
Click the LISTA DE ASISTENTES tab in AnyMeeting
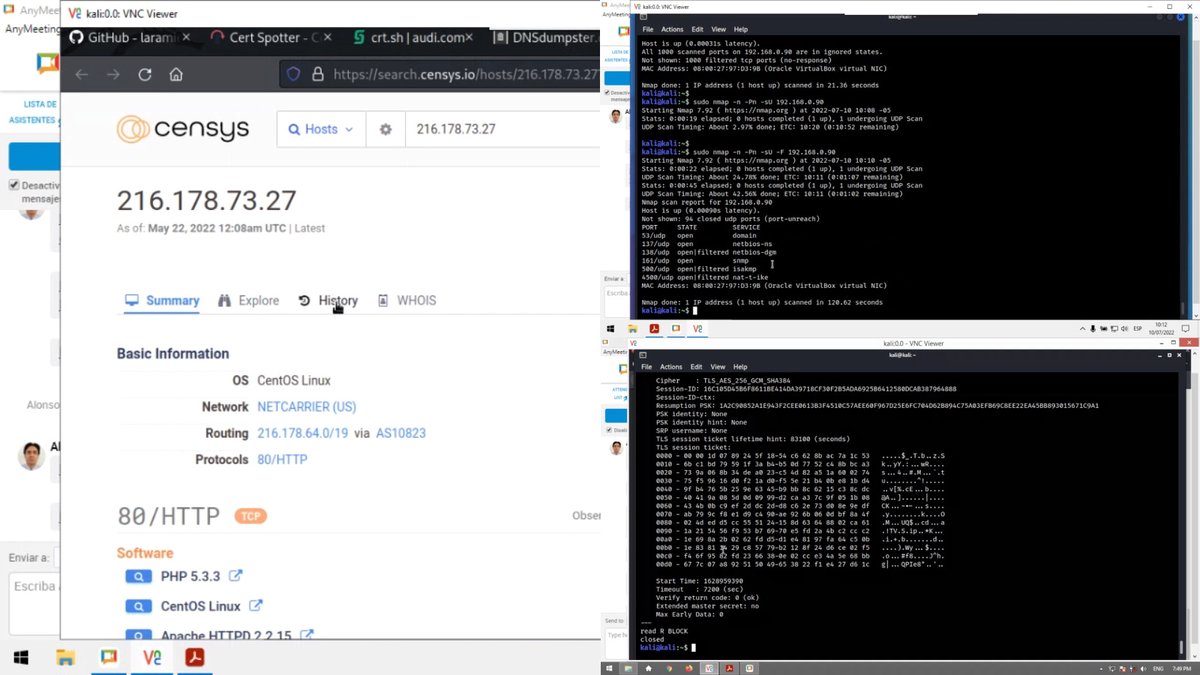[34, 111]
